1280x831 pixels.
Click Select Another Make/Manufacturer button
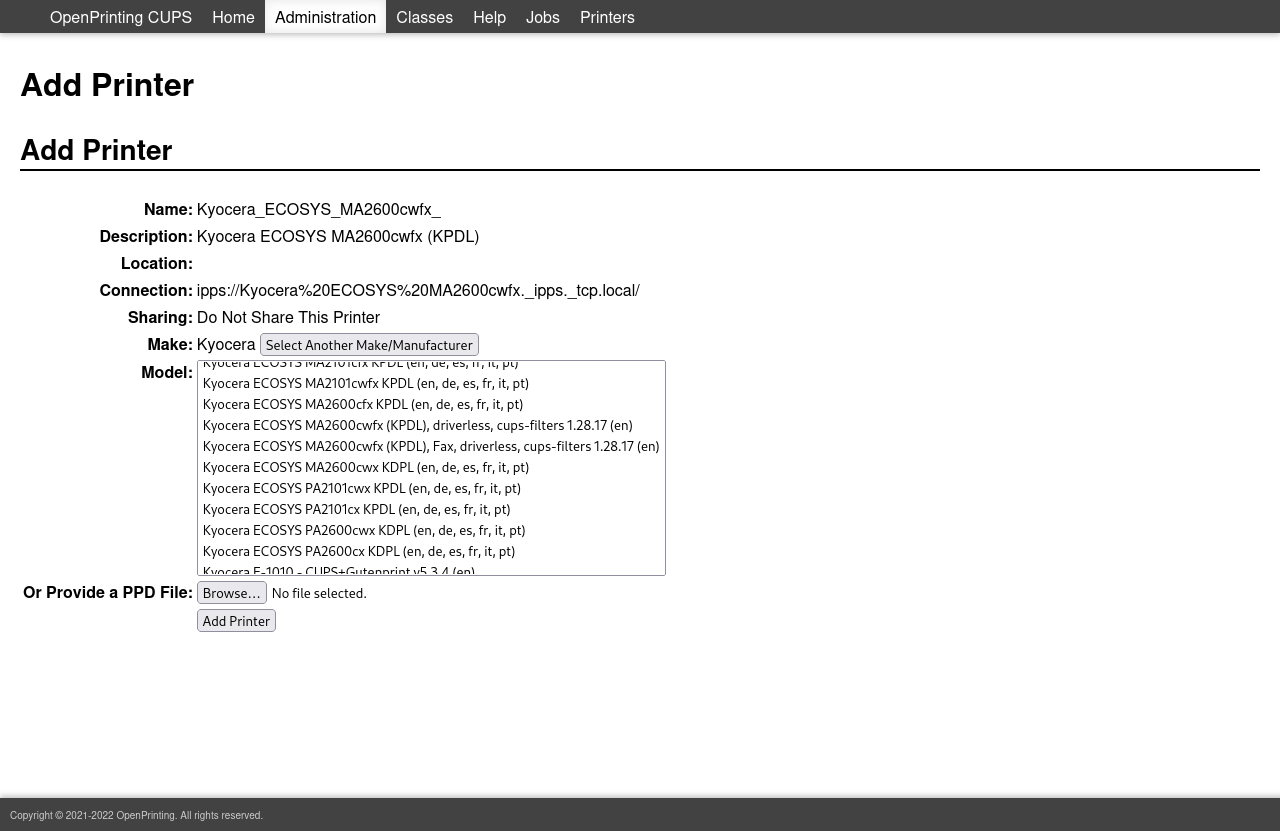pyautogui.click(x=369, y=345)
